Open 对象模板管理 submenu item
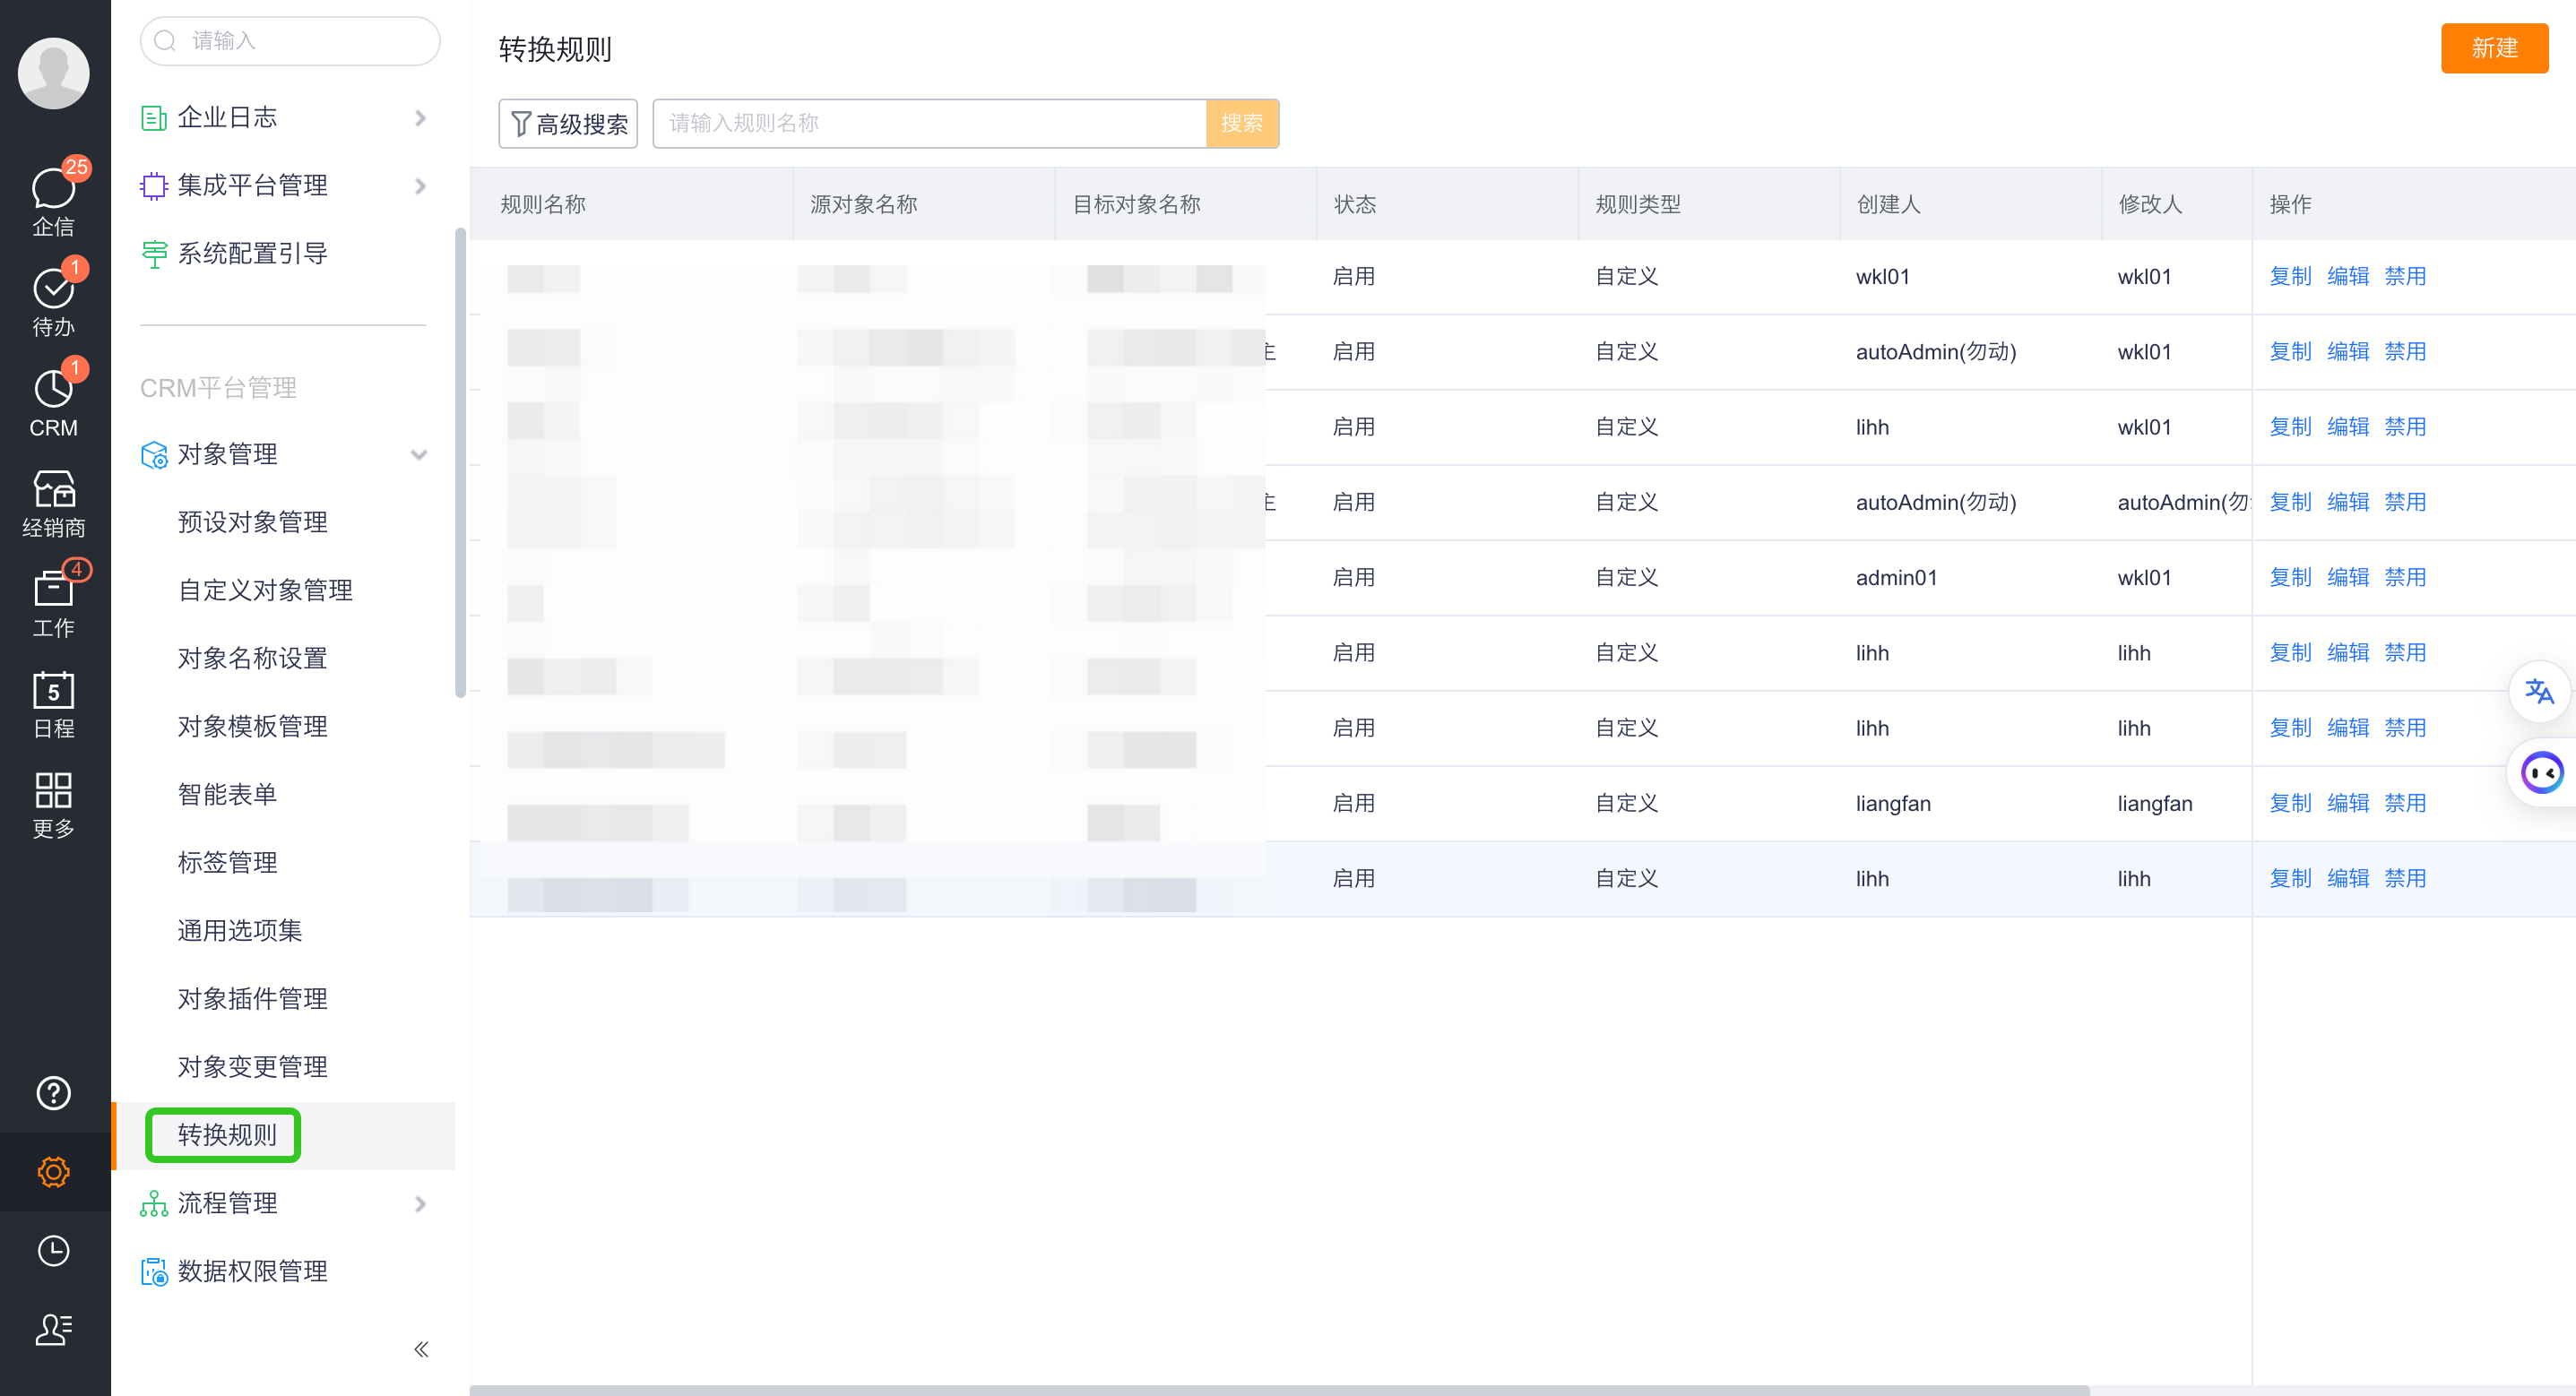This screenshot has height=1396, width=2576. (x=252, y=726)
